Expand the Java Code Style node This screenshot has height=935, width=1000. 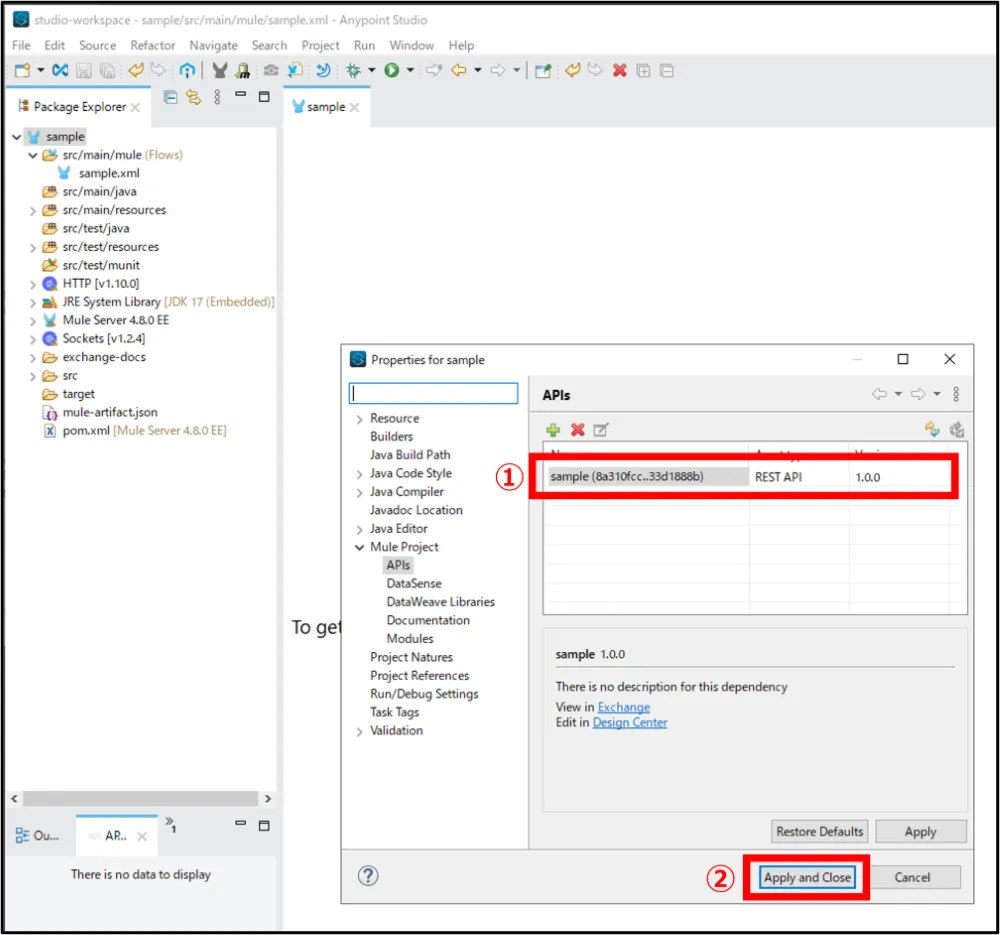[359, 474]
